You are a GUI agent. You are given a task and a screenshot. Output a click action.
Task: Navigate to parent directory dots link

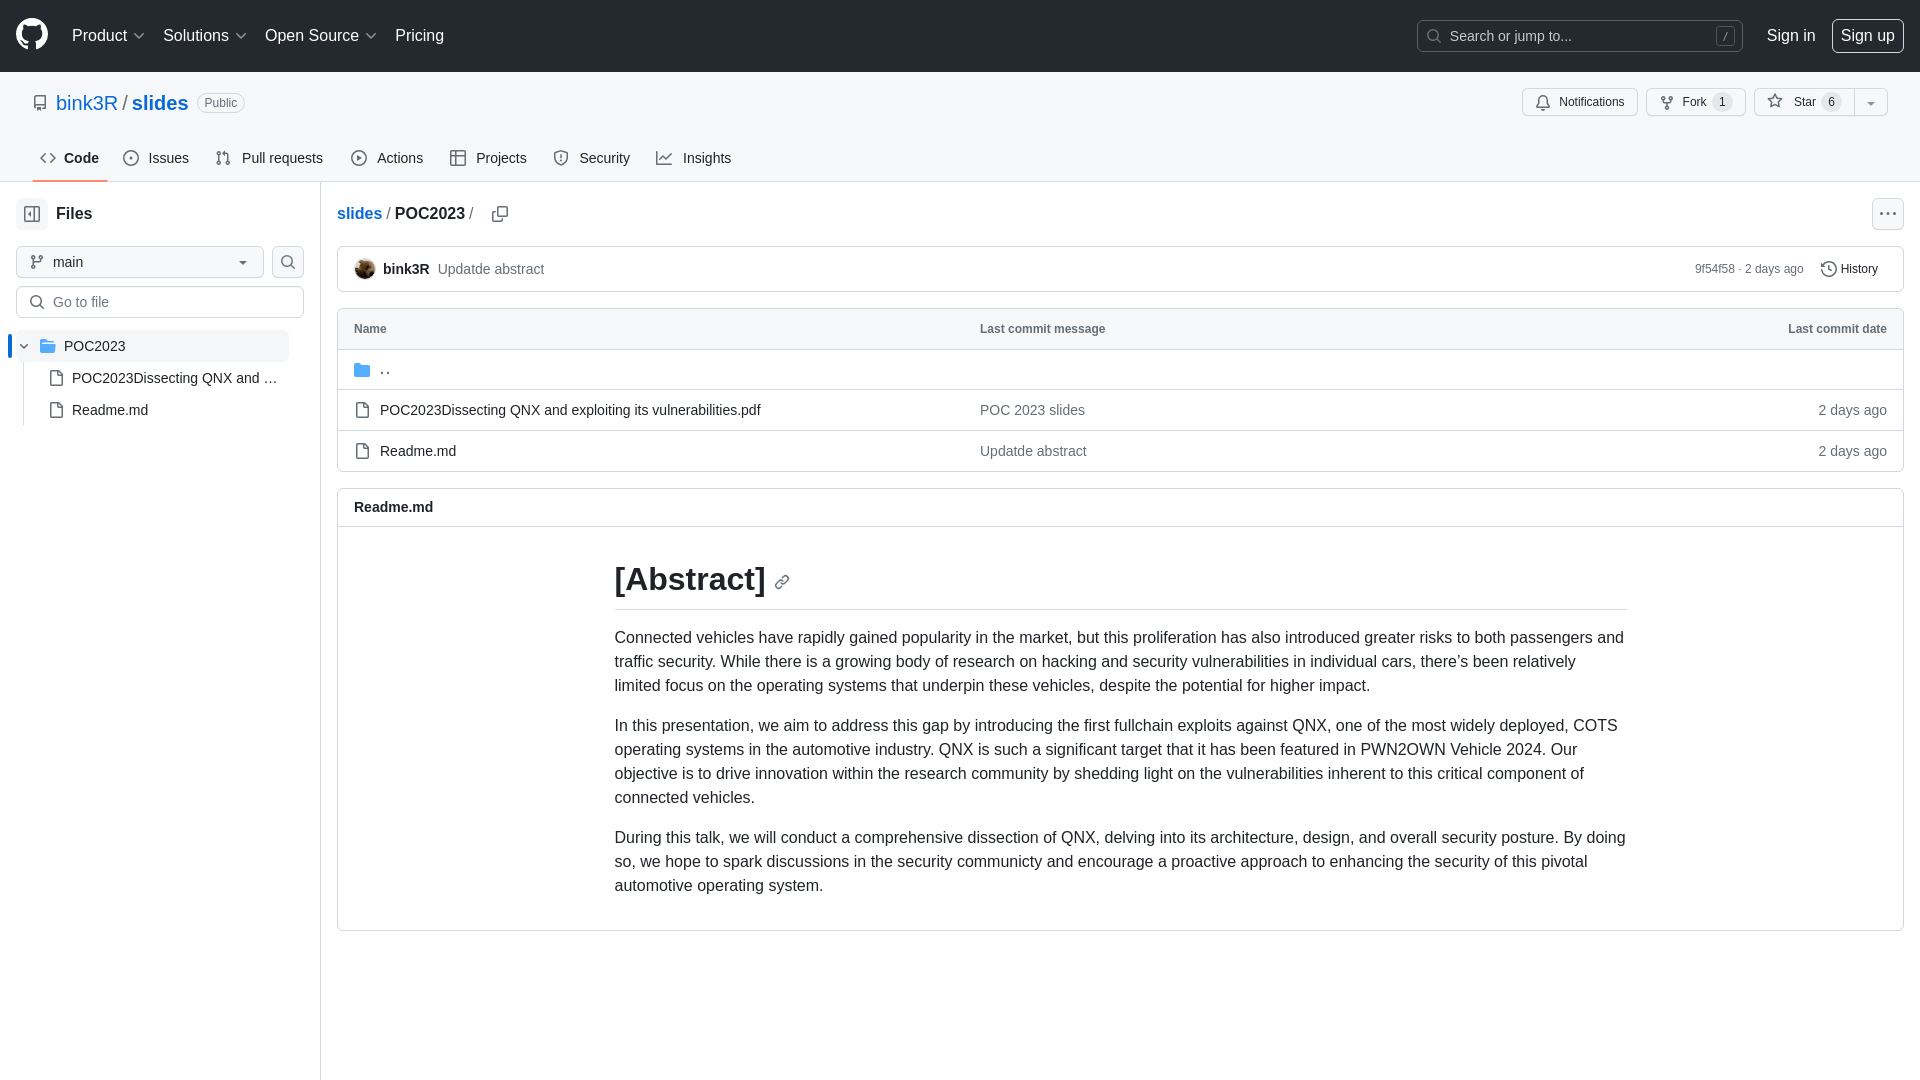[385, 370]
